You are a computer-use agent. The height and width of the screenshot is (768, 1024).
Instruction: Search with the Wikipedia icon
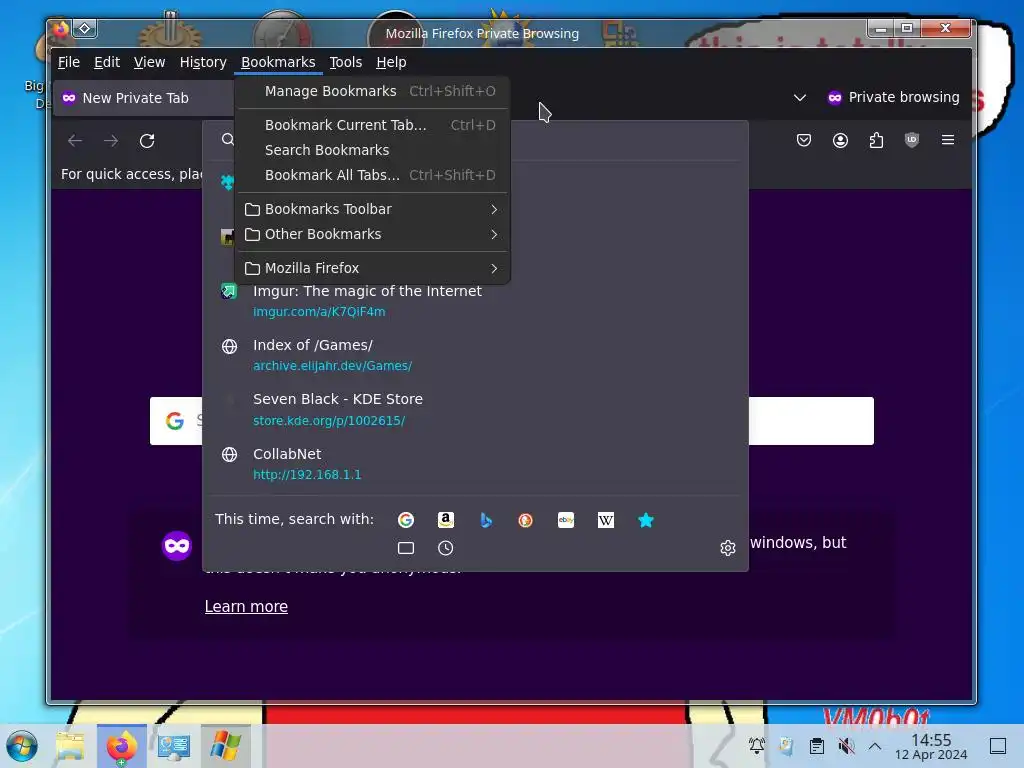point(606,520)
